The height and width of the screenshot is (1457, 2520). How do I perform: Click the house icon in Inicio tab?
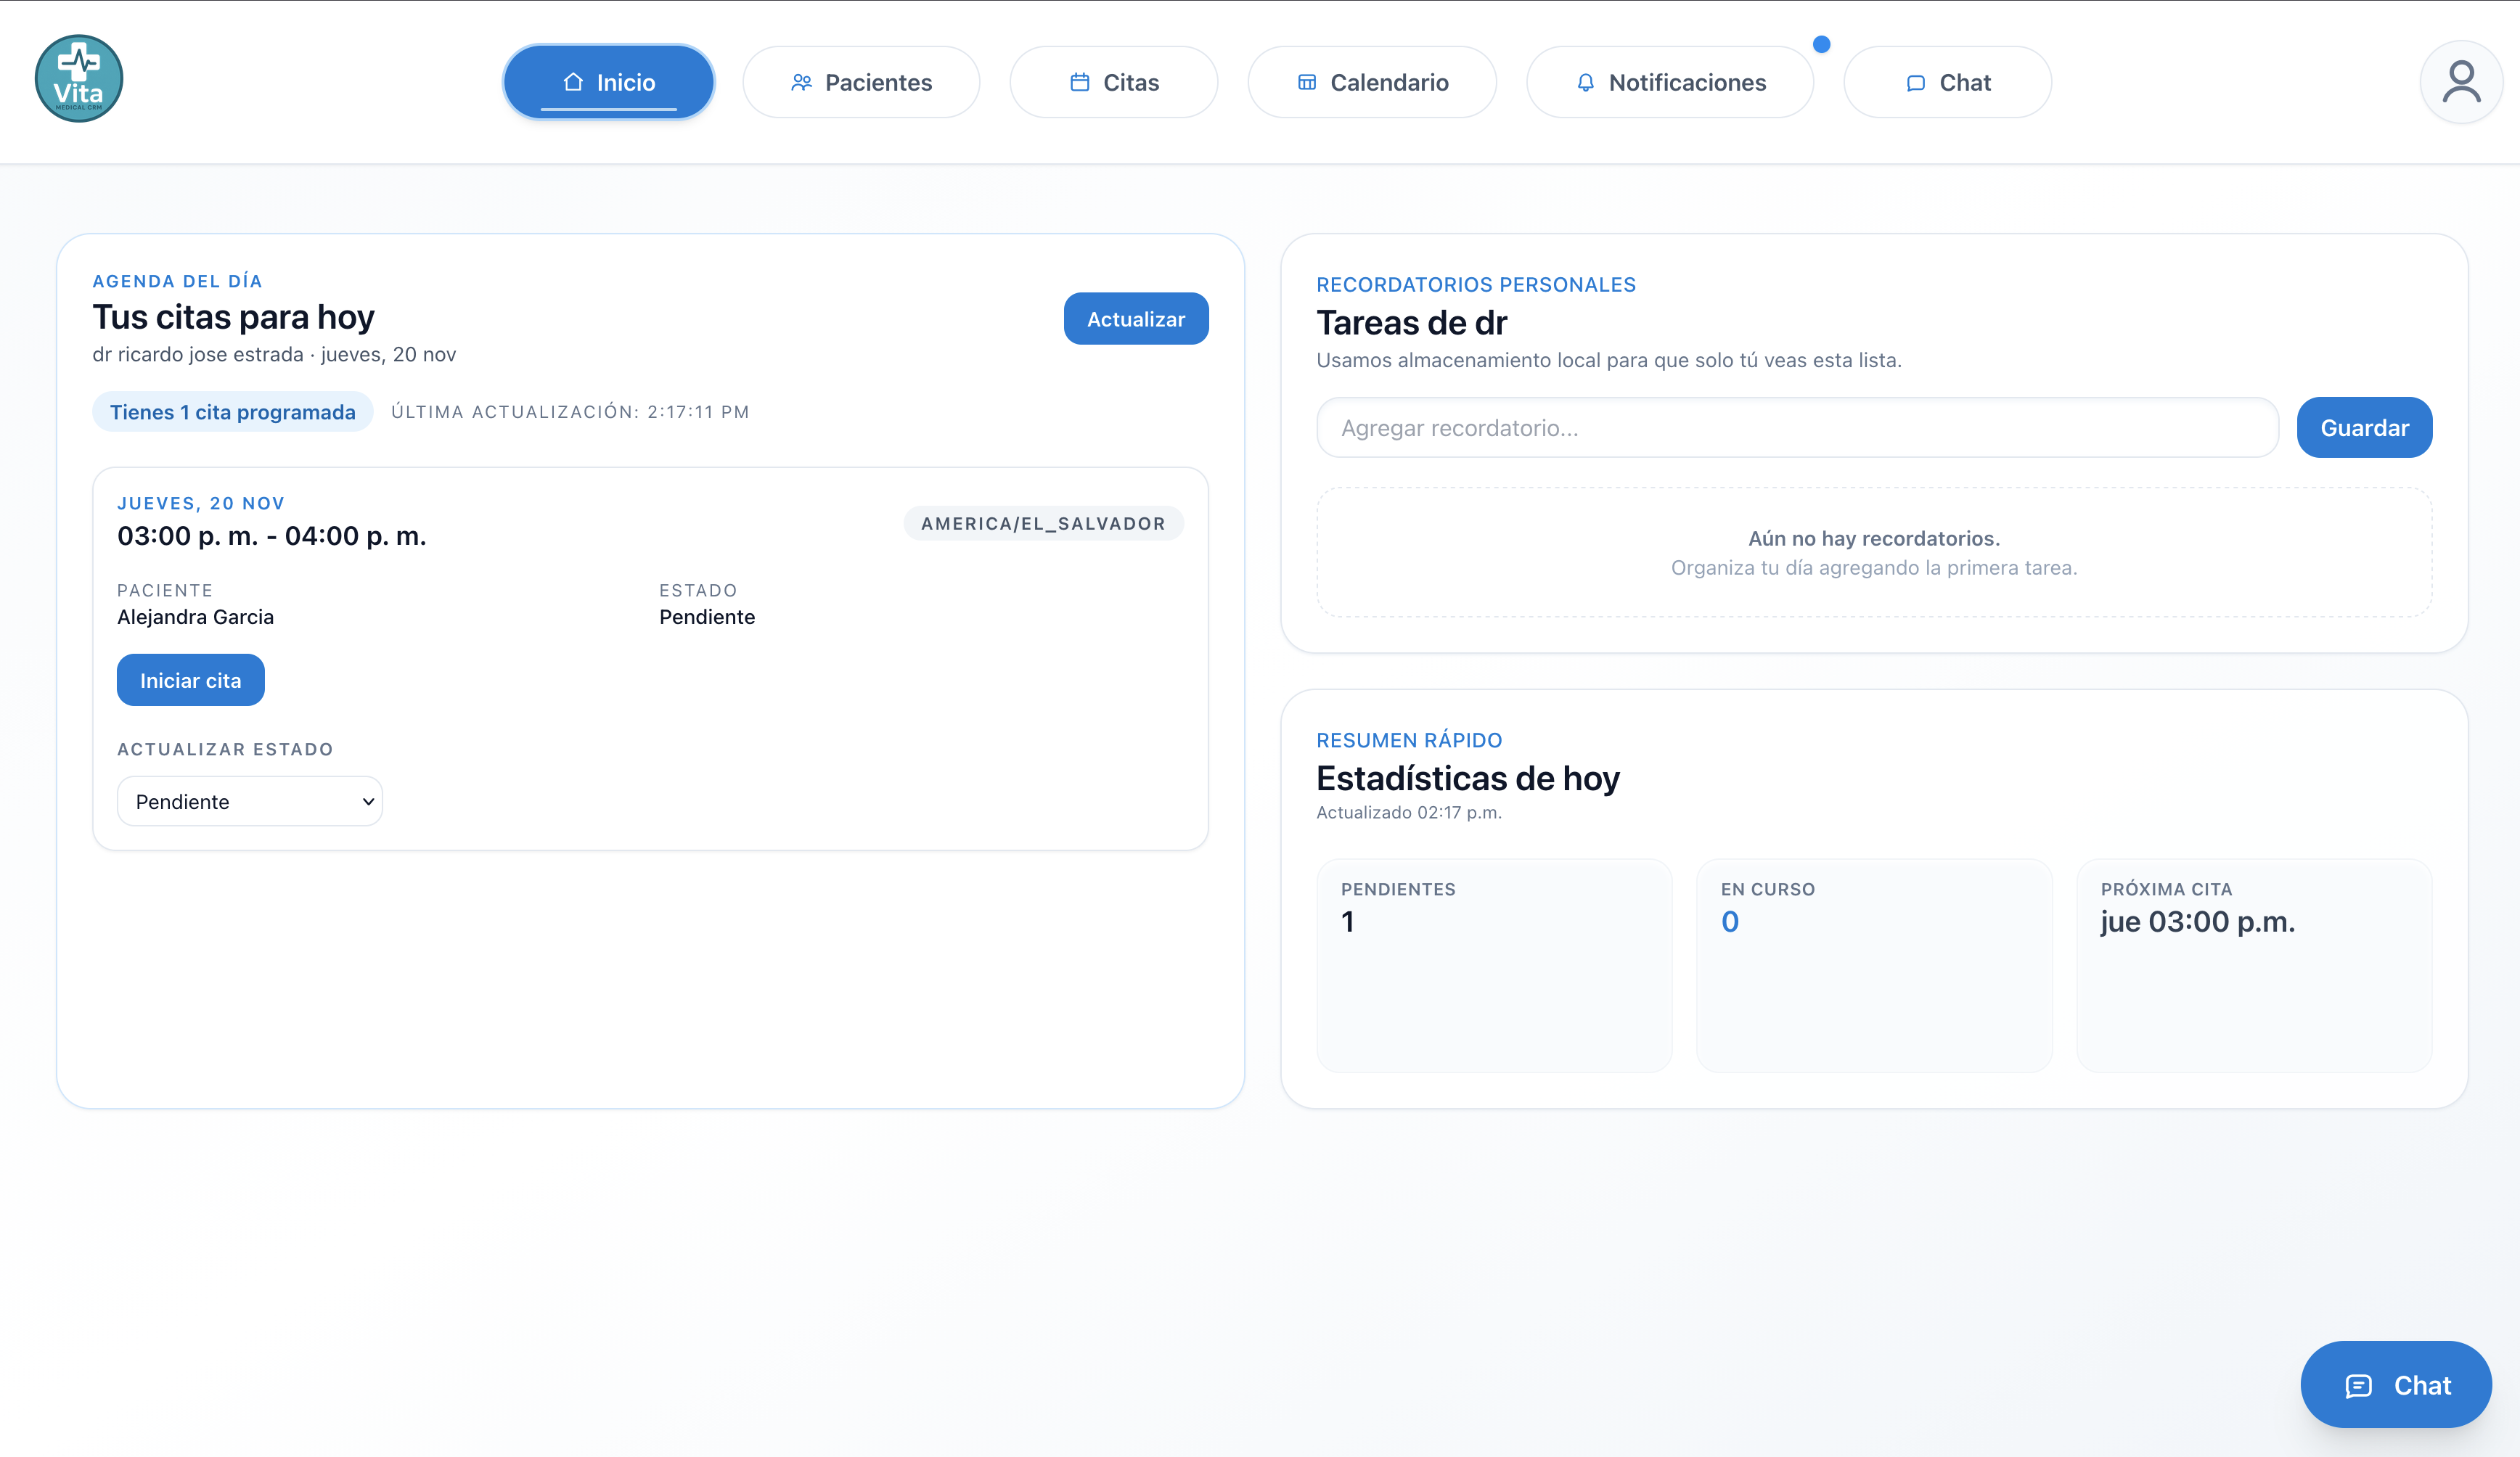(573, 82)
